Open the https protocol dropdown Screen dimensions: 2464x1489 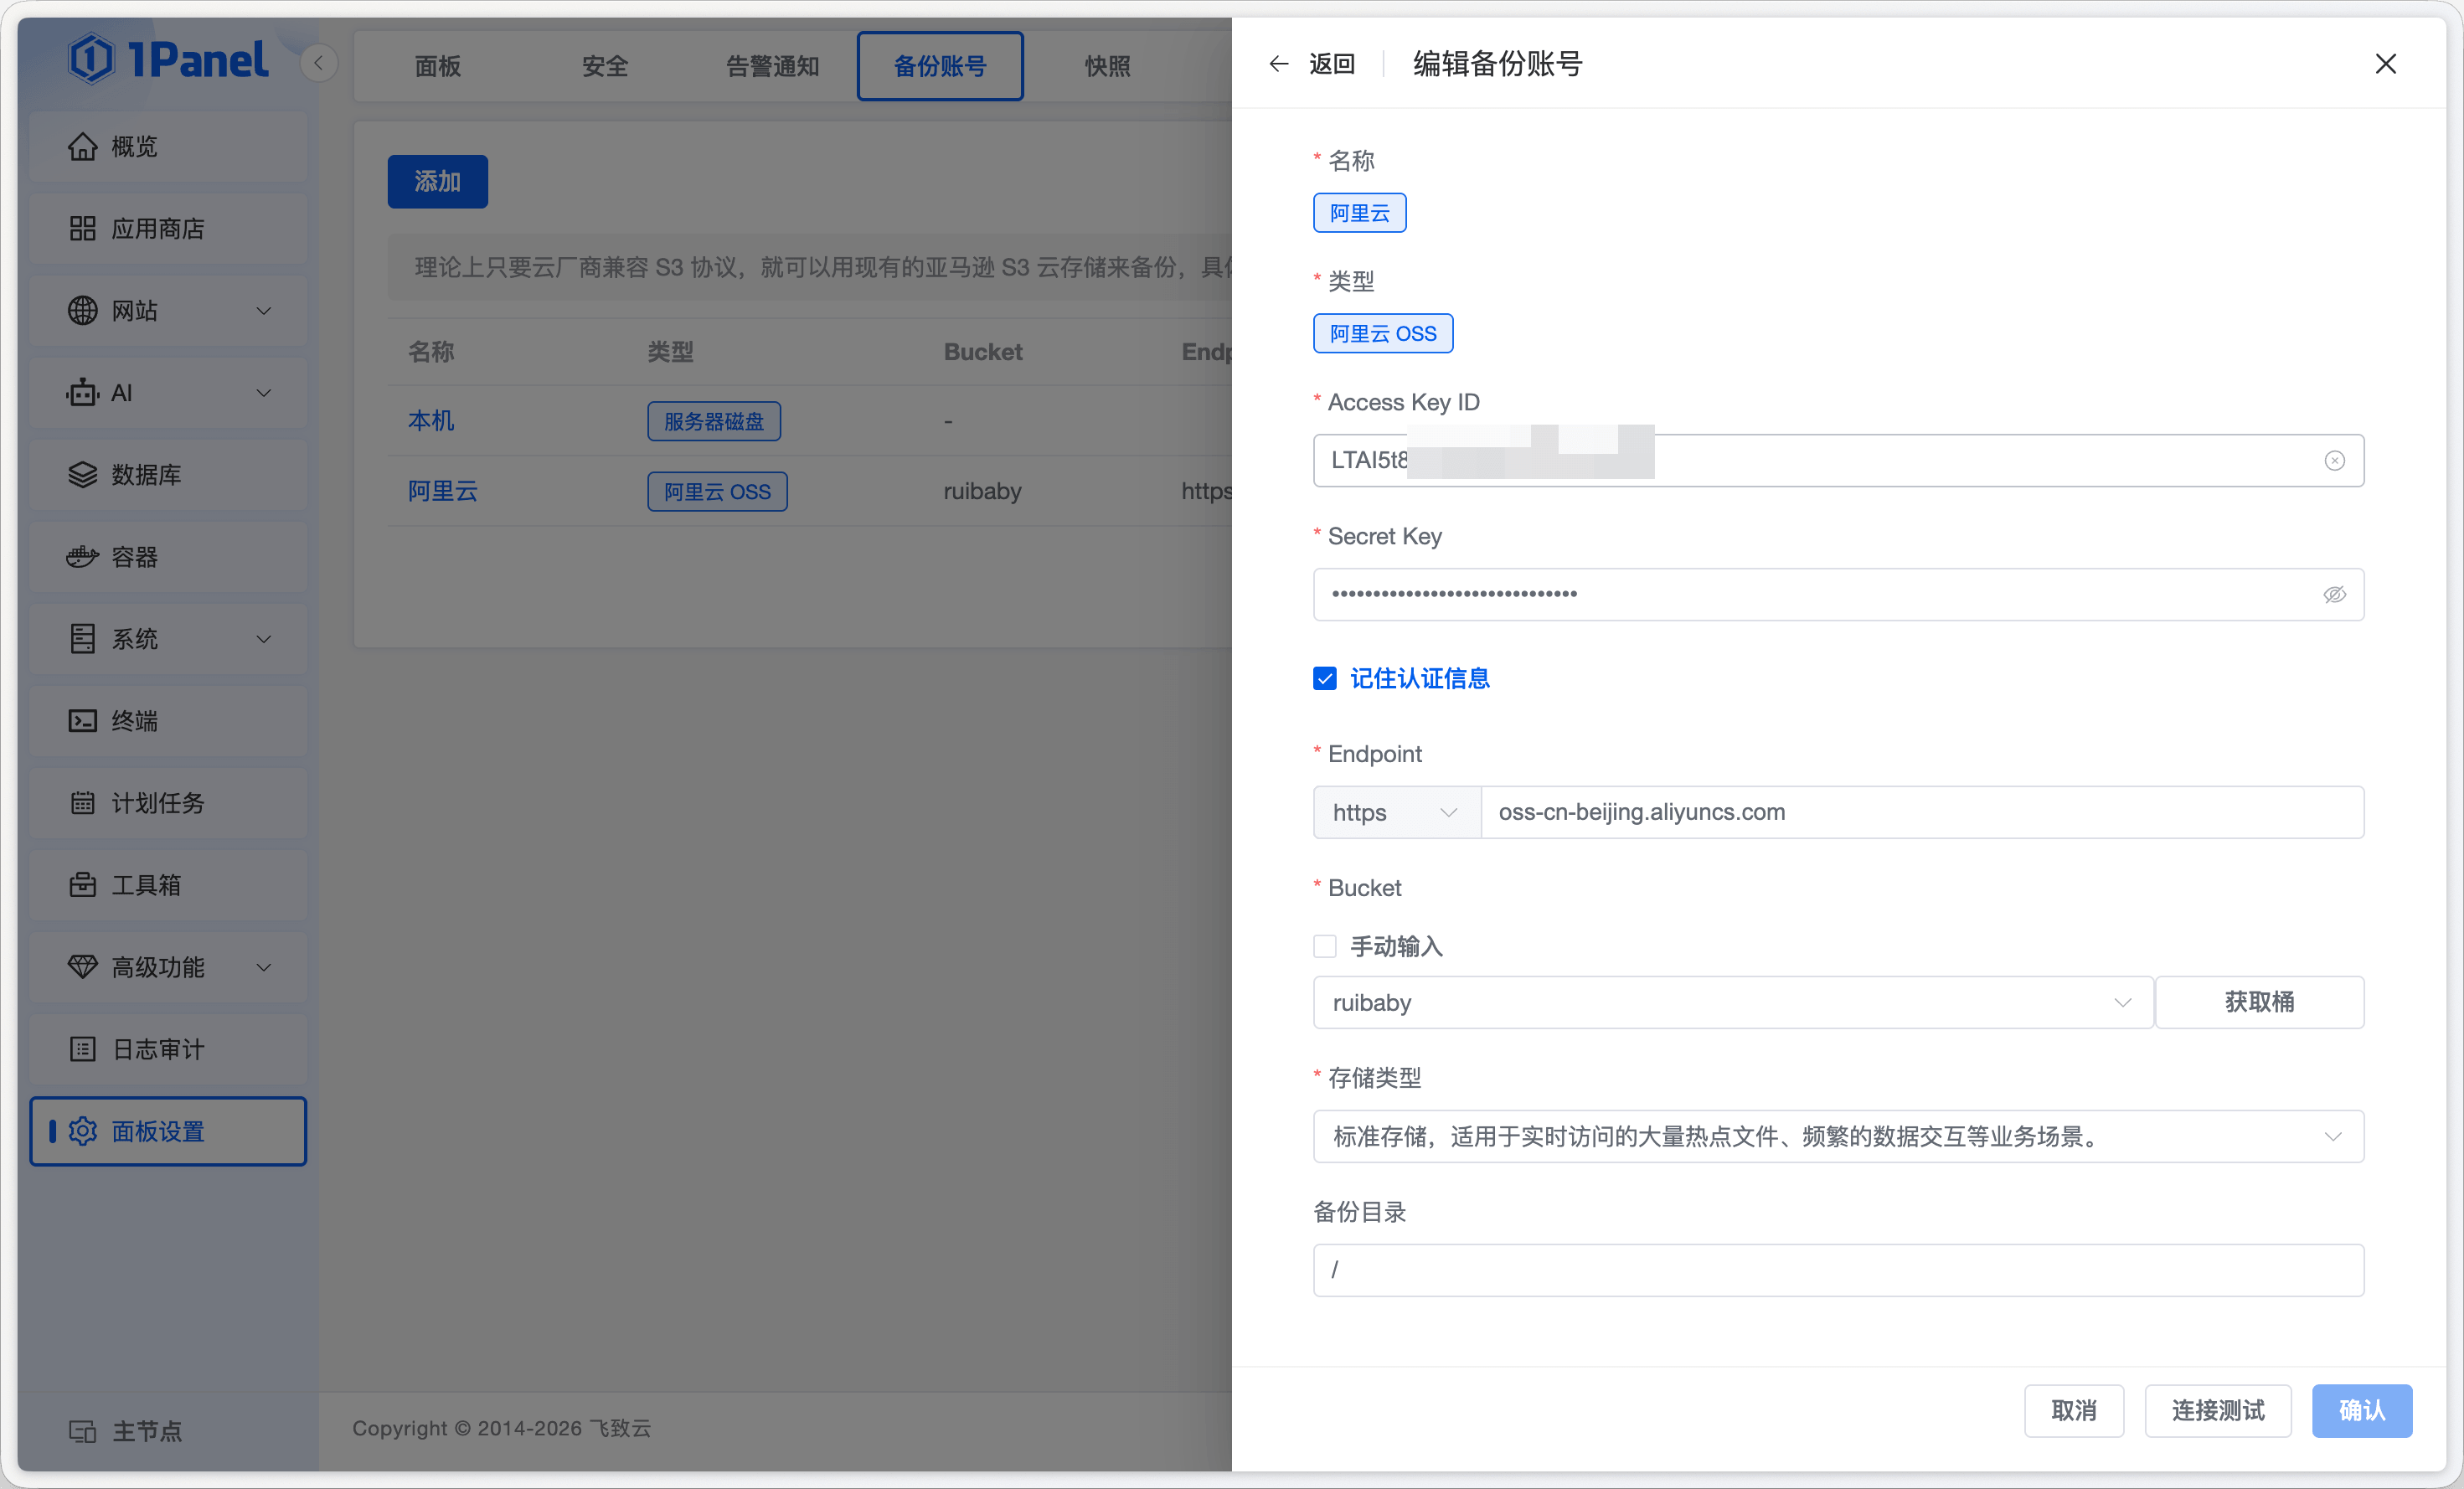pos(1395,812)
